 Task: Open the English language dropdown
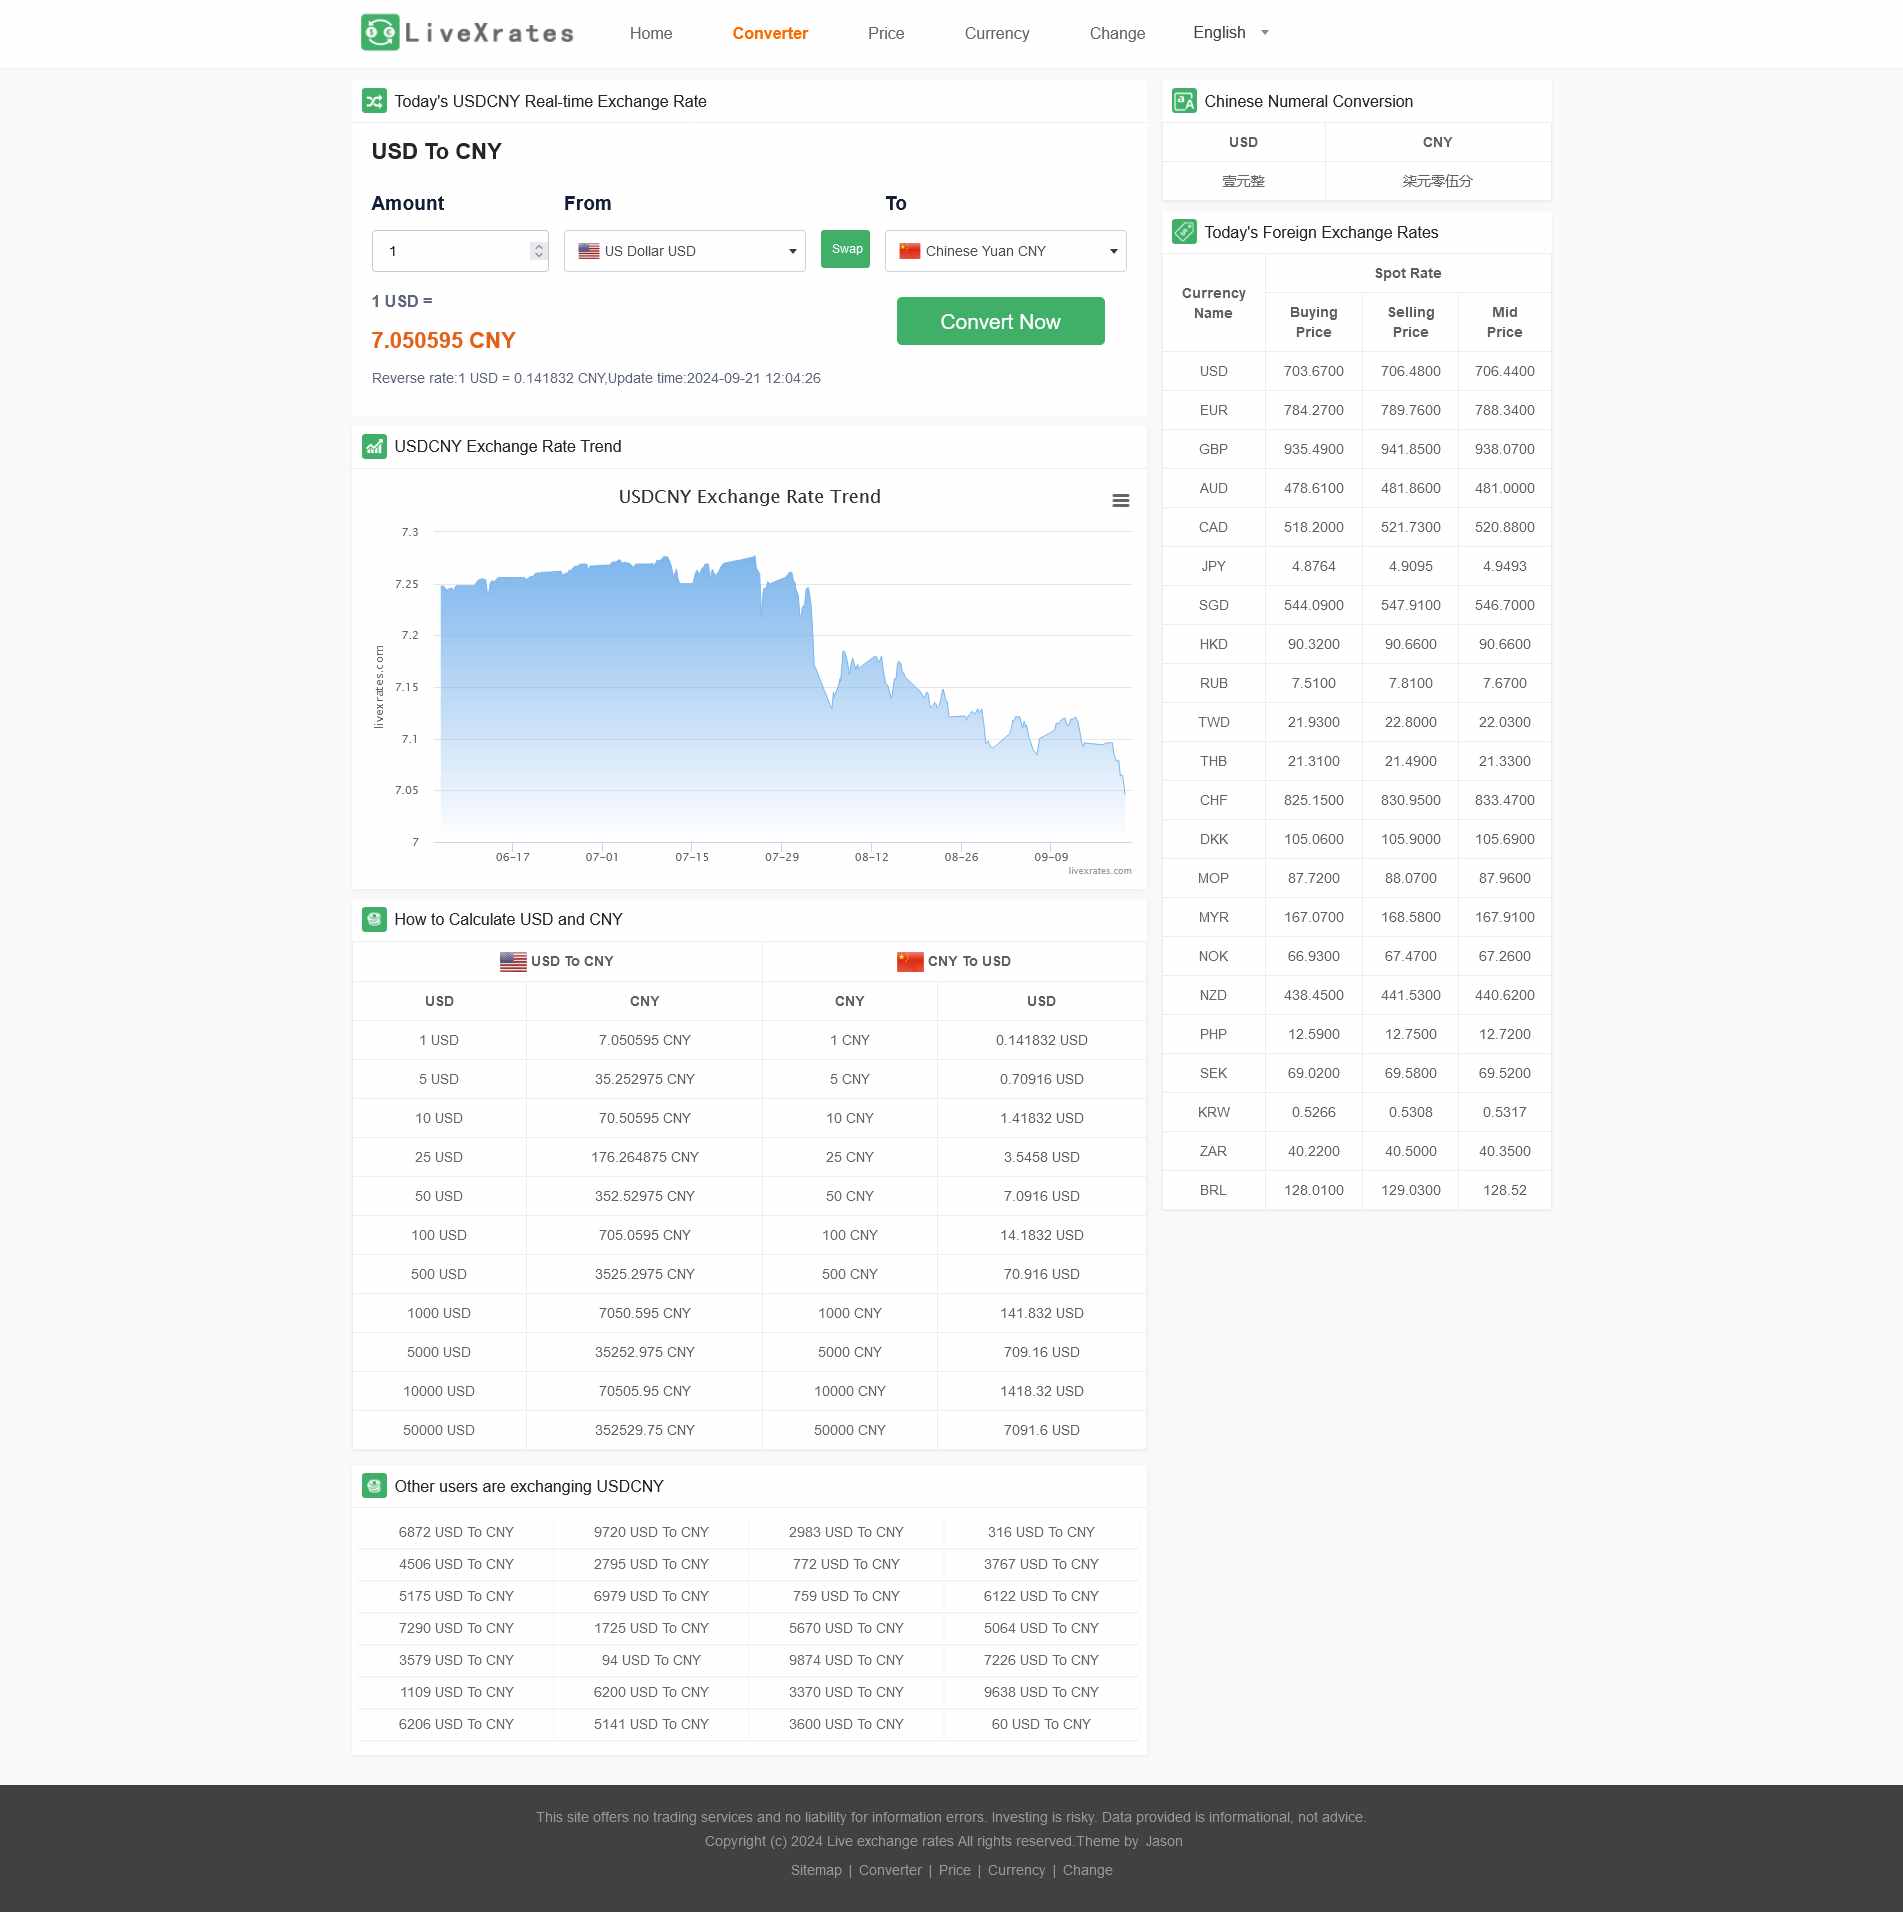click(1230, 33)
